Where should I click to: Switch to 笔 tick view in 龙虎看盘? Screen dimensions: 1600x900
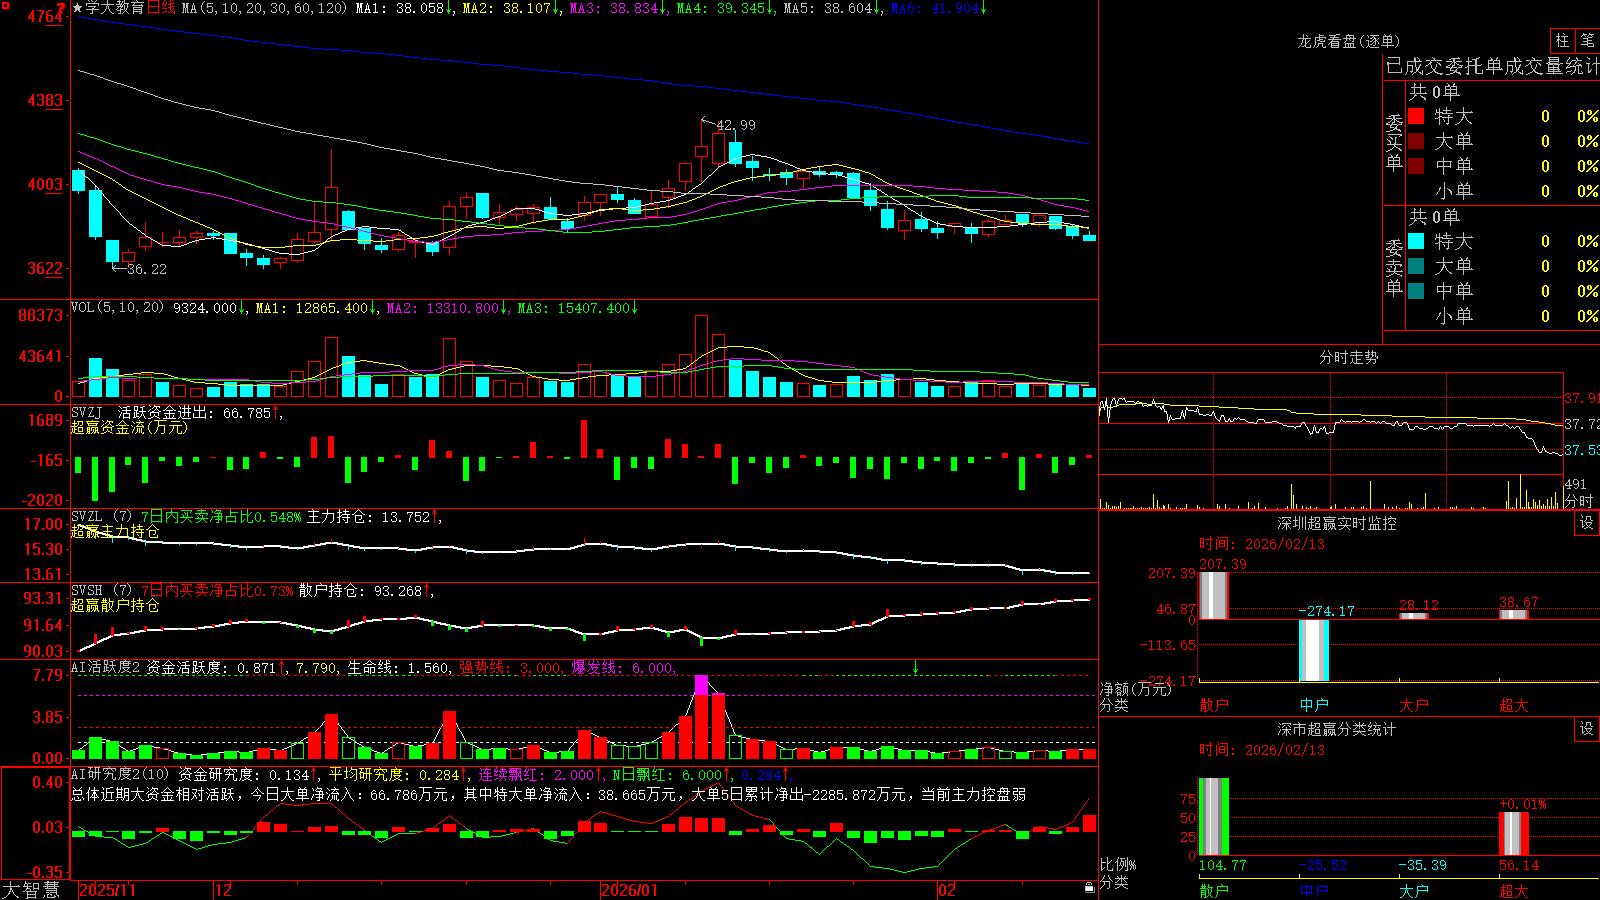[1588, 40]
